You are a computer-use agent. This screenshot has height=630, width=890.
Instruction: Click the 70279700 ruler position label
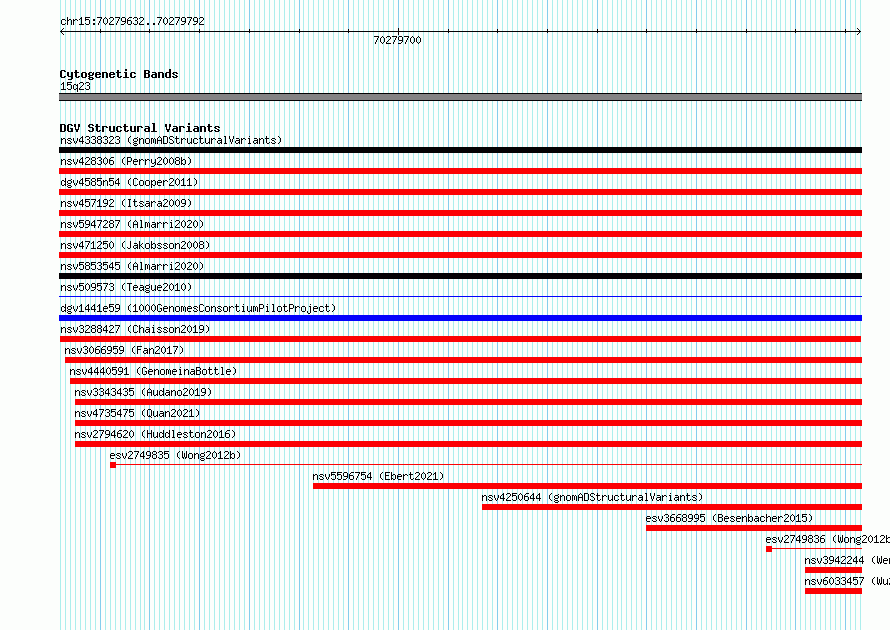pyautogui.click(x=397, y=40)
